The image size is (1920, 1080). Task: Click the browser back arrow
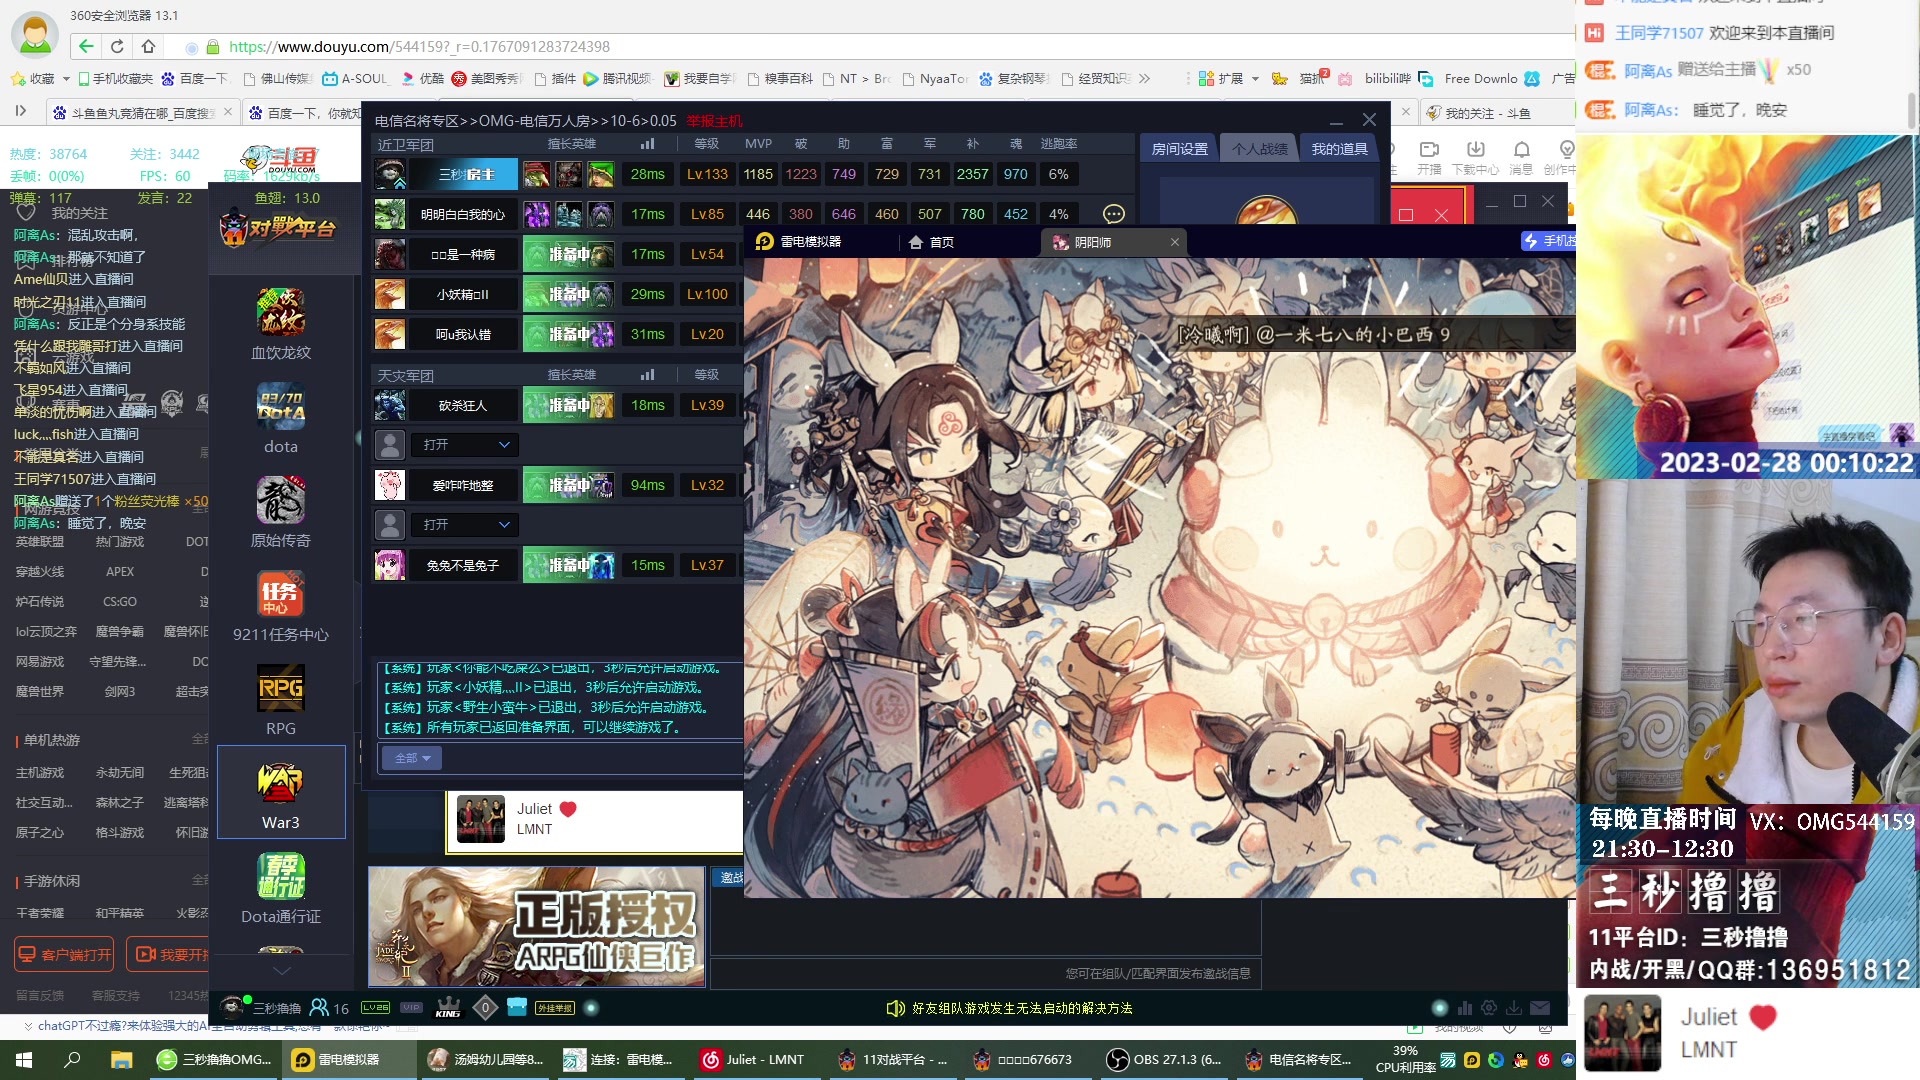(x=86, y=46)
